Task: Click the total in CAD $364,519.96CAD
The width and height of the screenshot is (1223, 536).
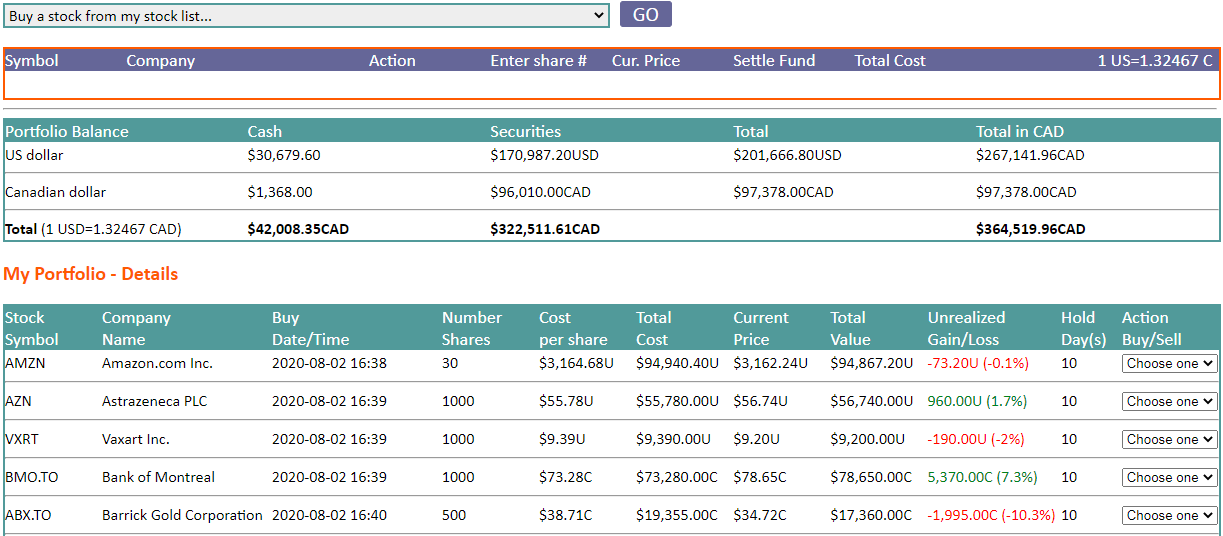Action: tap(1030, 229)
